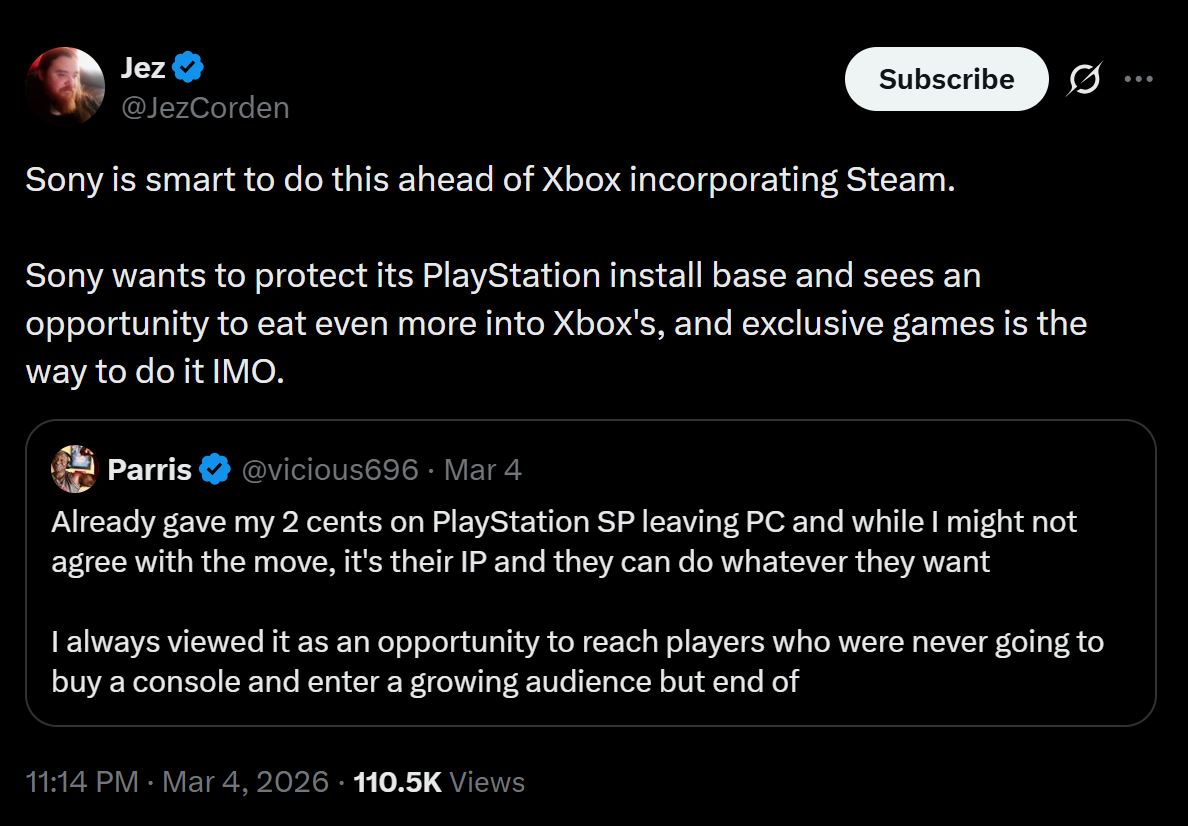Click the 110.5K views count
This screenshot has height=826, width=1188.
pyautogui.click(x=398, y=783)
